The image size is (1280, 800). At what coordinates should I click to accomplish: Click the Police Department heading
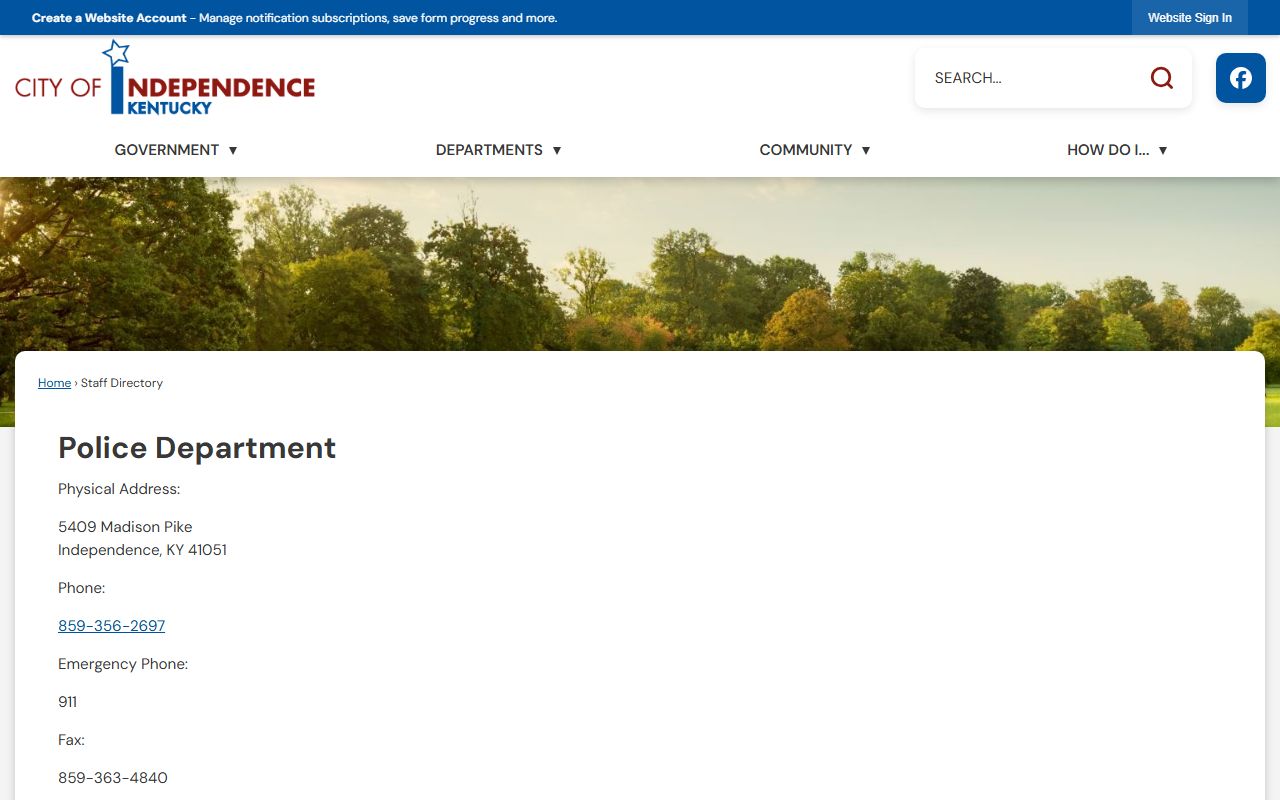197,448
